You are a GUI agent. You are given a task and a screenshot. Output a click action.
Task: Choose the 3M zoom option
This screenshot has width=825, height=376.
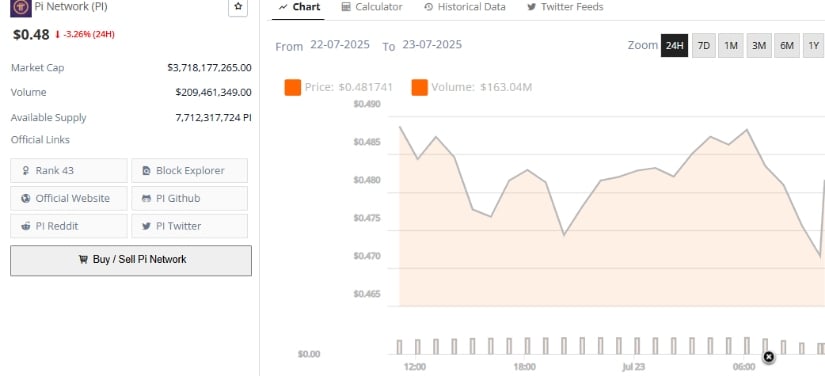[759, 46]
